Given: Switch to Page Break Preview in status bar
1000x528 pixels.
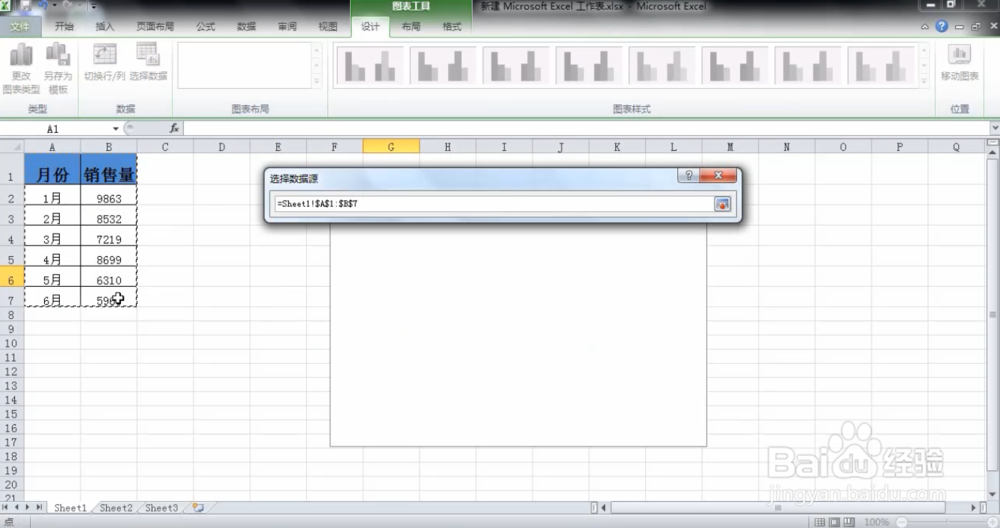Looking at the screenshot, I should [849, 522].
